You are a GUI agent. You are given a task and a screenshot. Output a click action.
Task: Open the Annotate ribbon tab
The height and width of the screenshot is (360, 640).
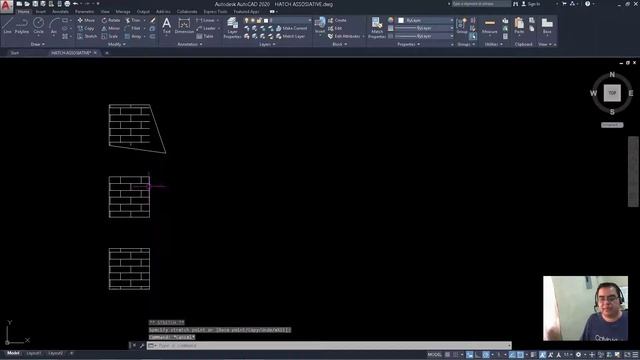(x=60, y=12)
